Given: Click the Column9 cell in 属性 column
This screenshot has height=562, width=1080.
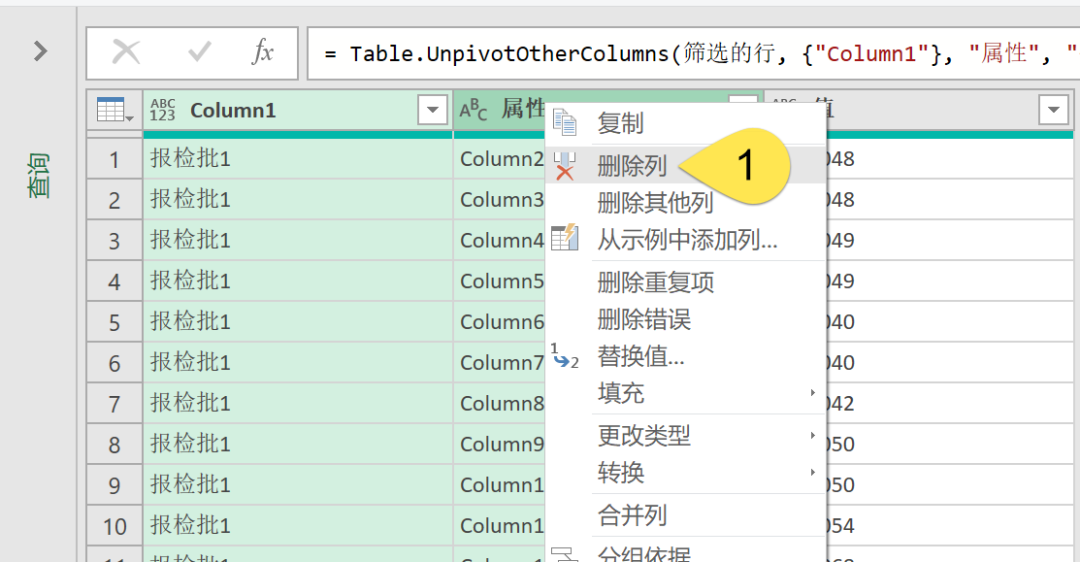Looking at the screenshot, I should 500,444.
